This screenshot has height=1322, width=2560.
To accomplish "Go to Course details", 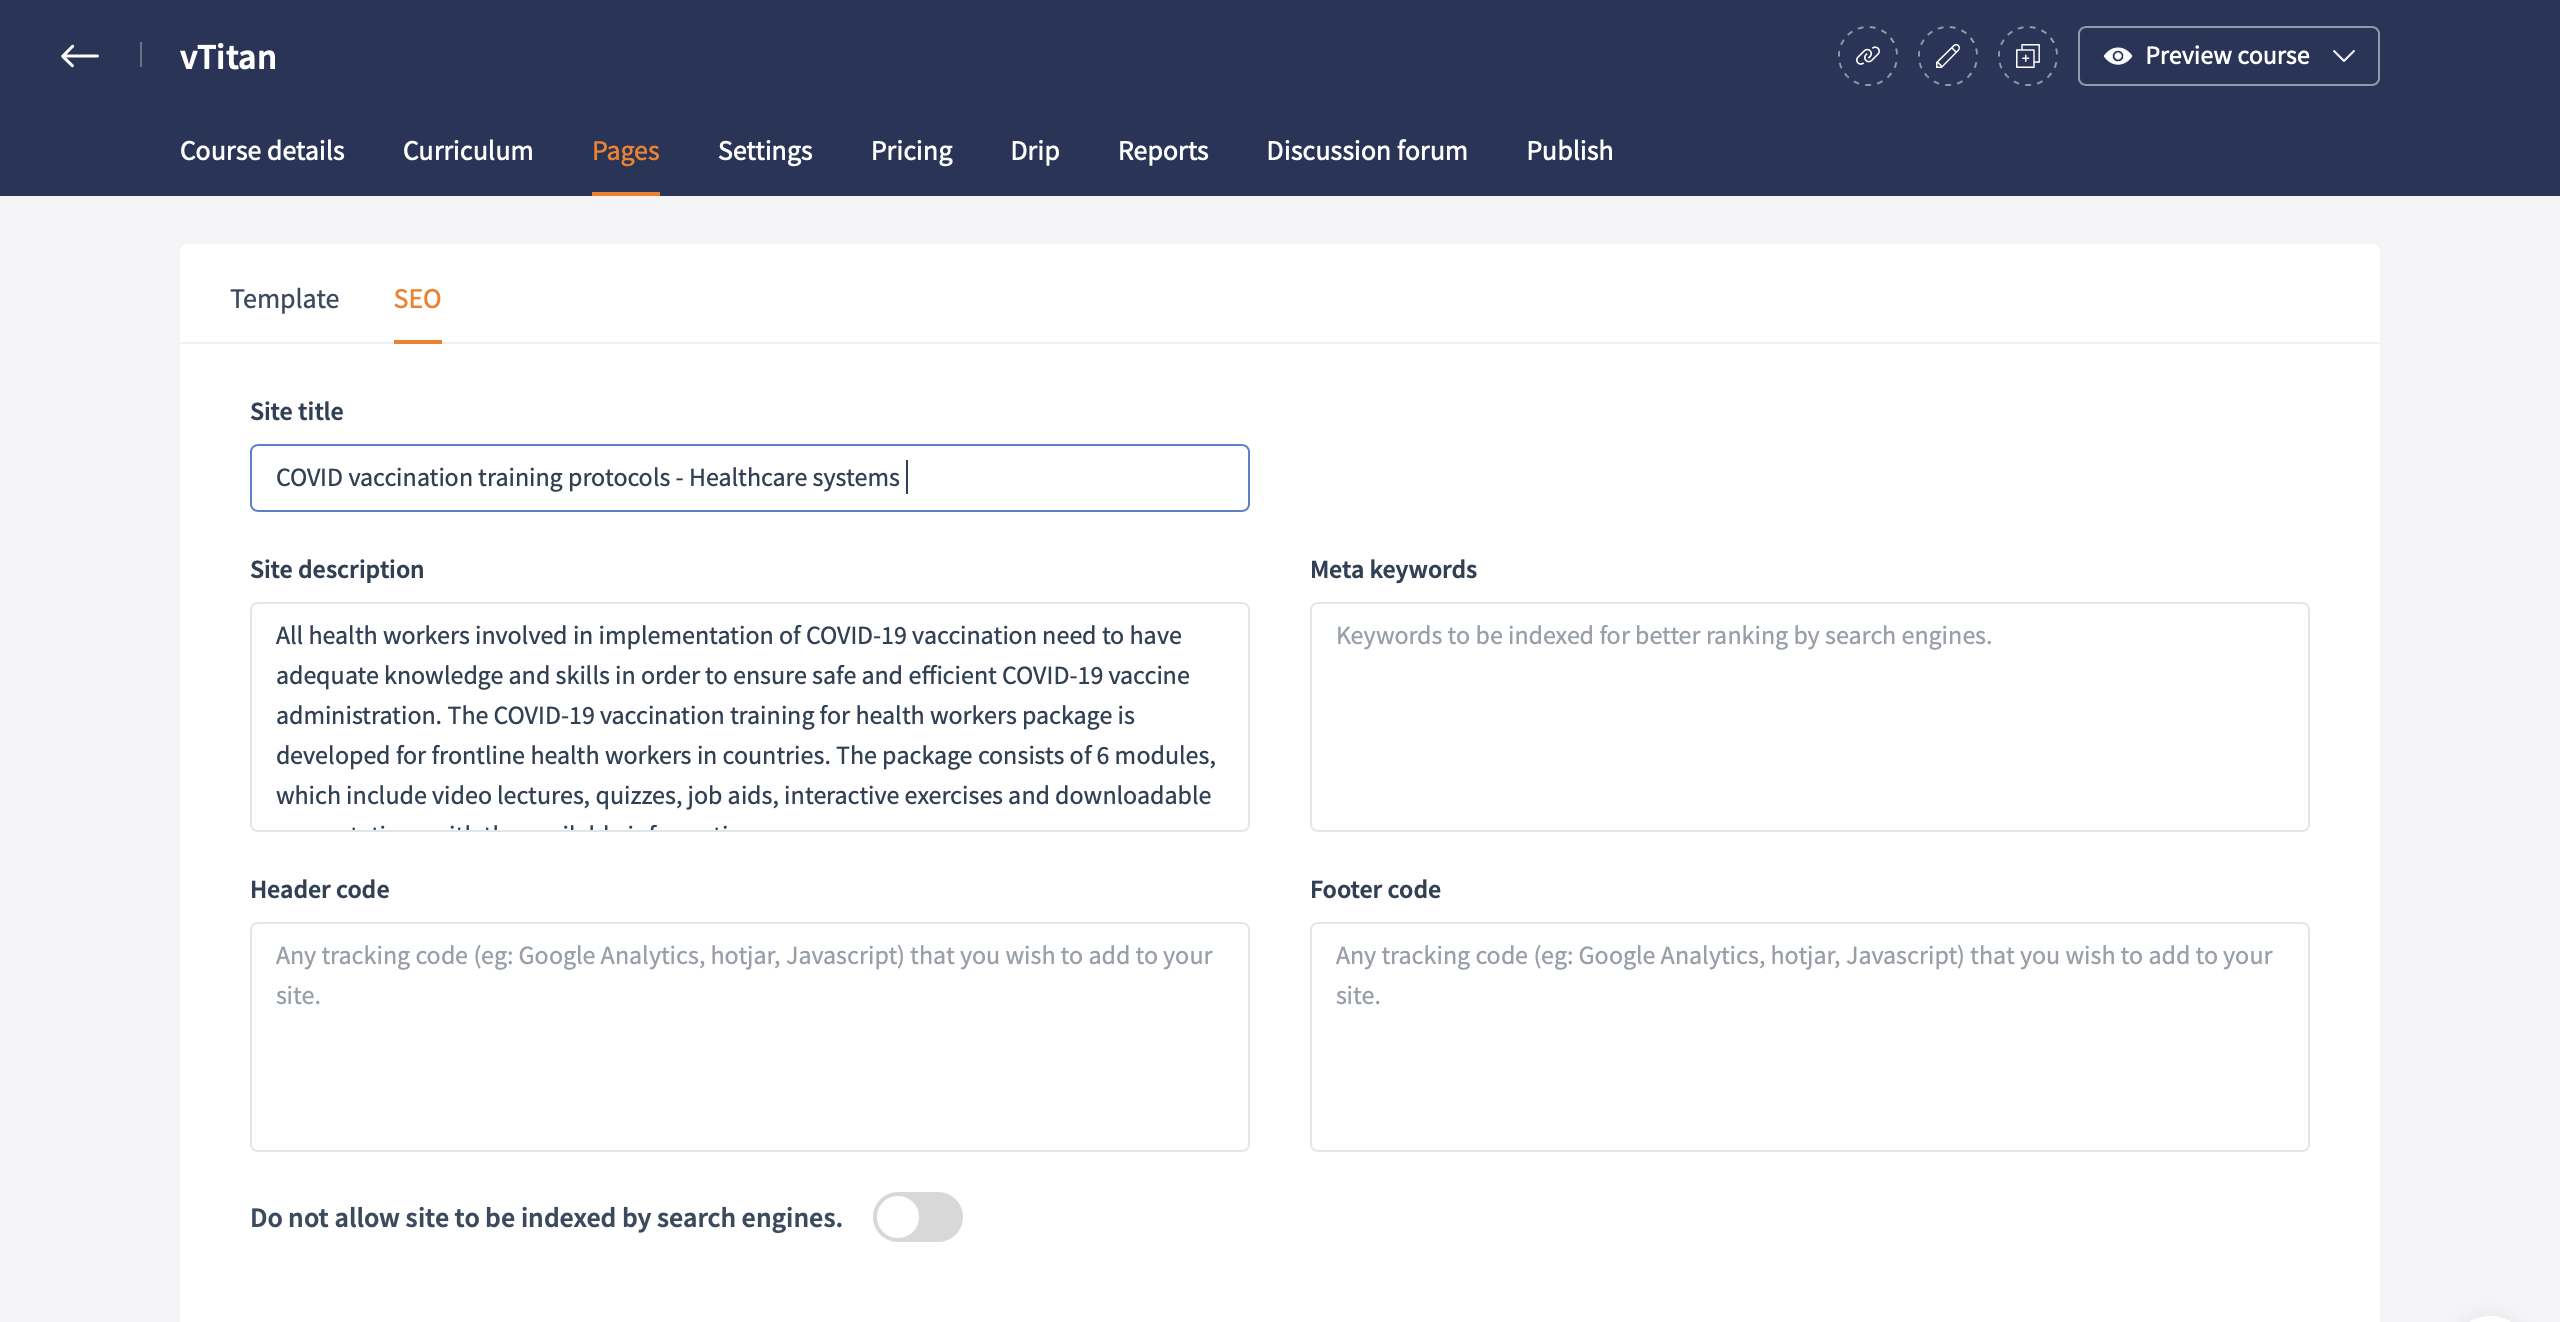I will point(262,151).
